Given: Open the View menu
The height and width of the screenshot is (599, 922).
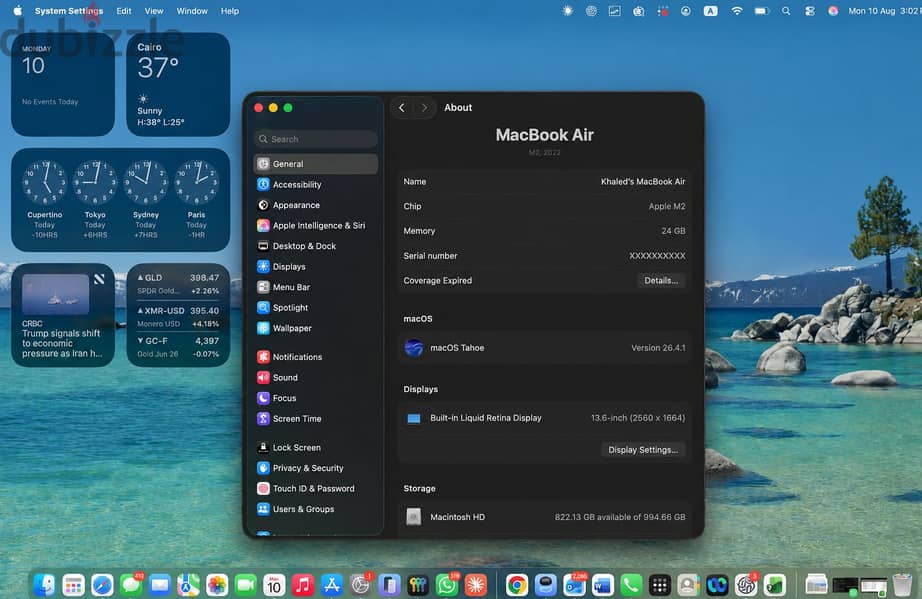Looking at the screenshot, I should [154, 11].
